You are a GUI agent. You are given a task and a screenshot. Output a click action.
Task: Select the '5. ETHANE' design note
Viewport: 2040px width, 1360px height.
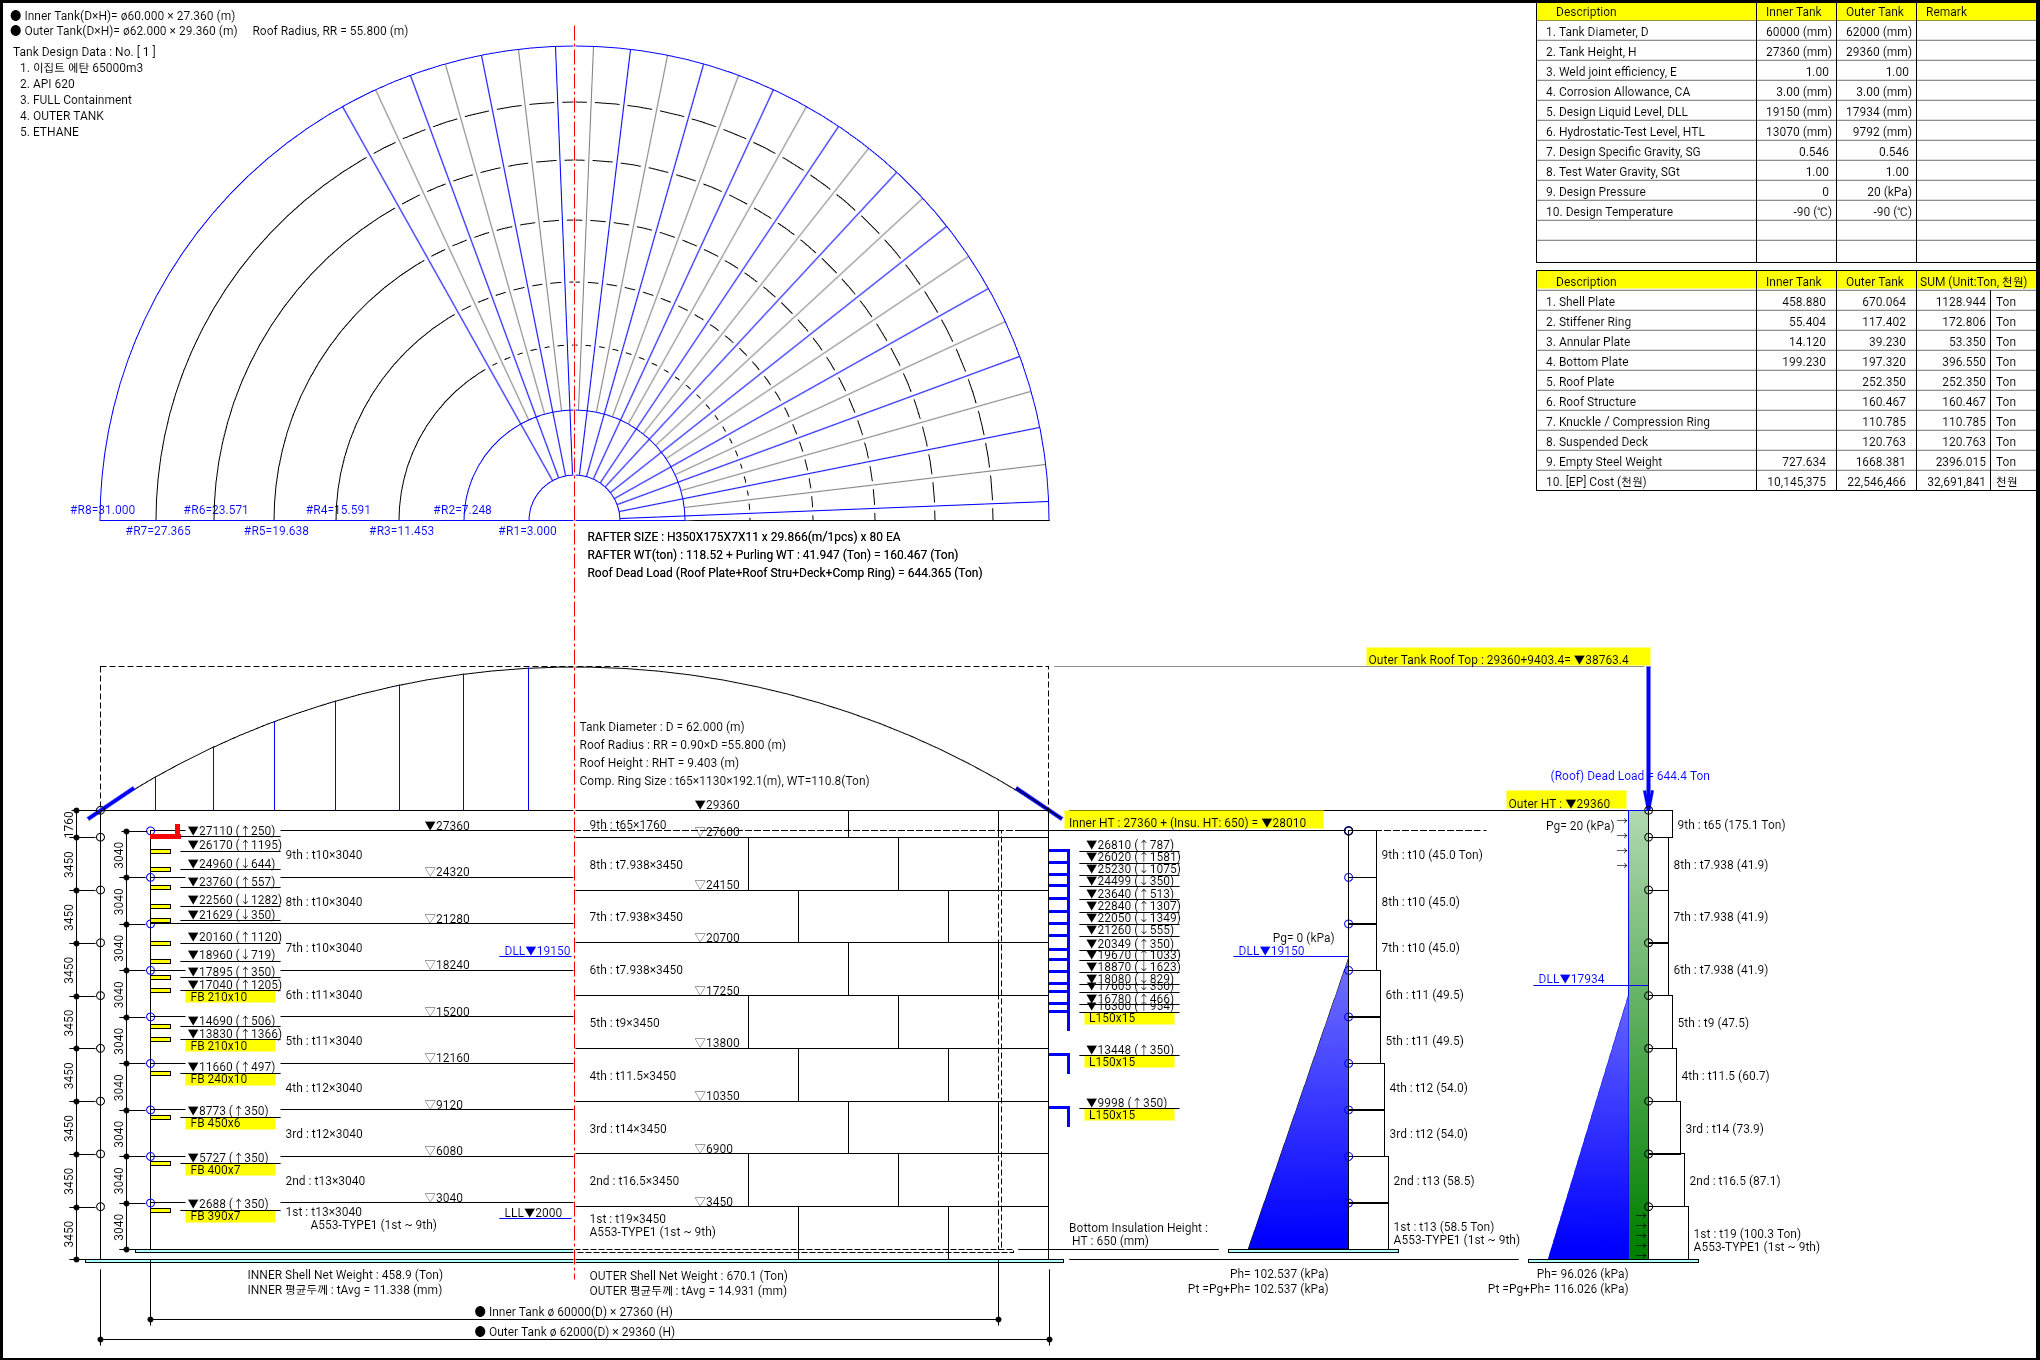pyautogui.click(x=50, y=132)
